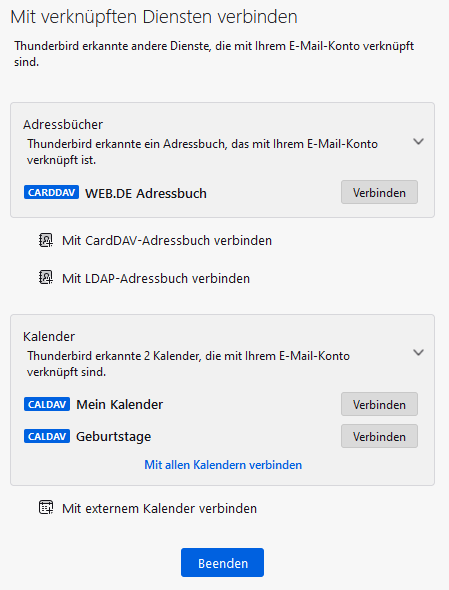Click the external calendar icon
Screen dimensions: 449x590
tap(46, 508)
